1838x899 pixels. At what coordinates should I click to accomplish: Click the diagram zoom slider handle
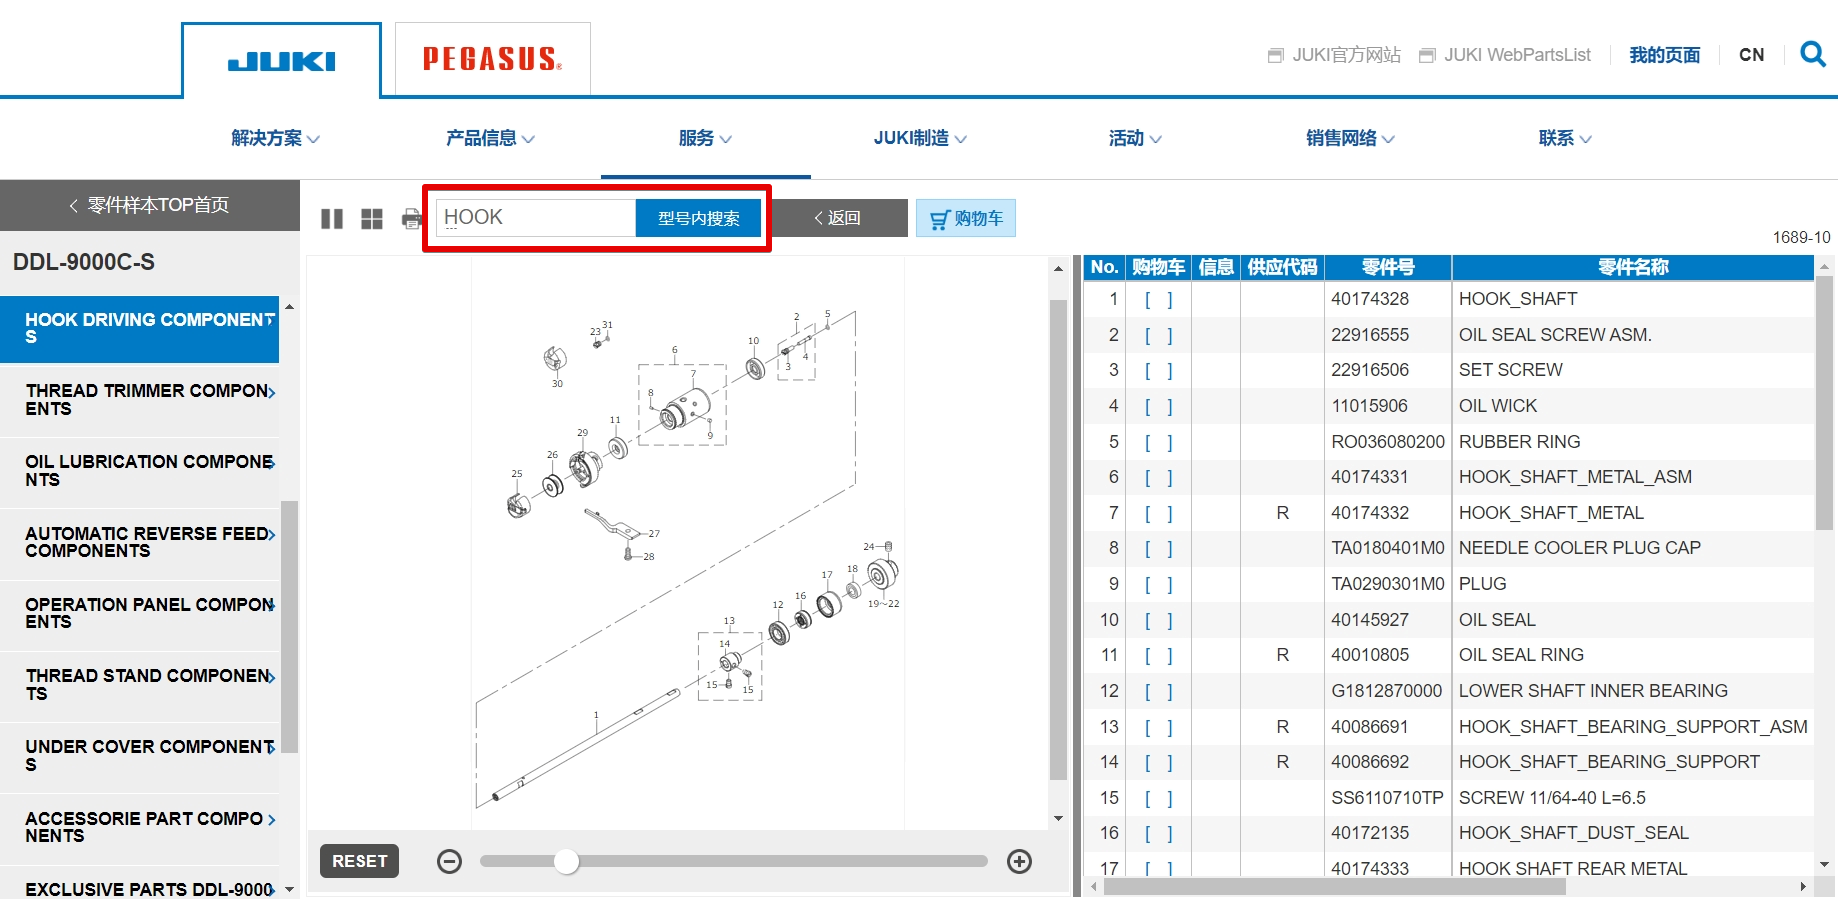tap(567, 862)
